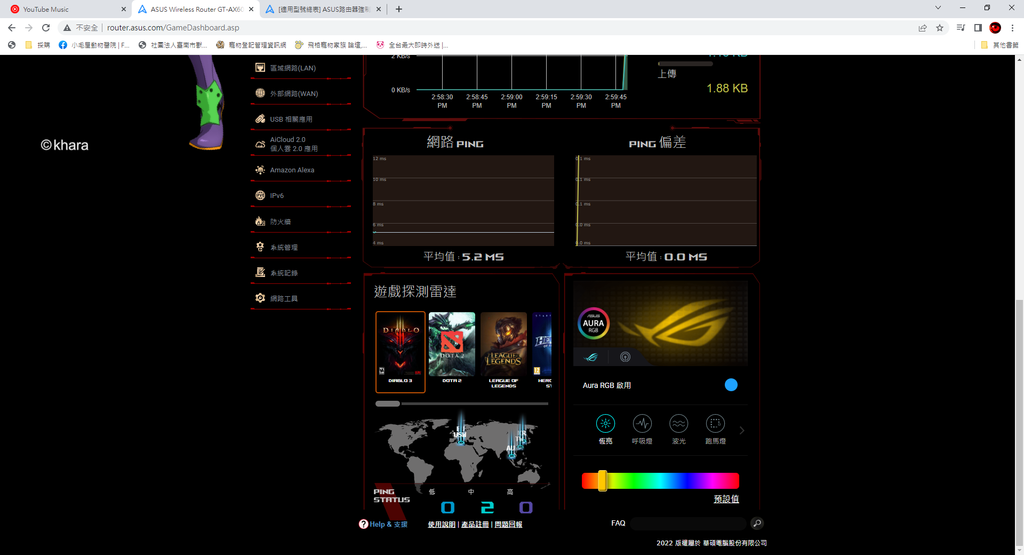The height and width of the screenshot is (555, 1024).
Task: Select the 跑馬燈 marquee effect icon
Action: click(715, 423)
